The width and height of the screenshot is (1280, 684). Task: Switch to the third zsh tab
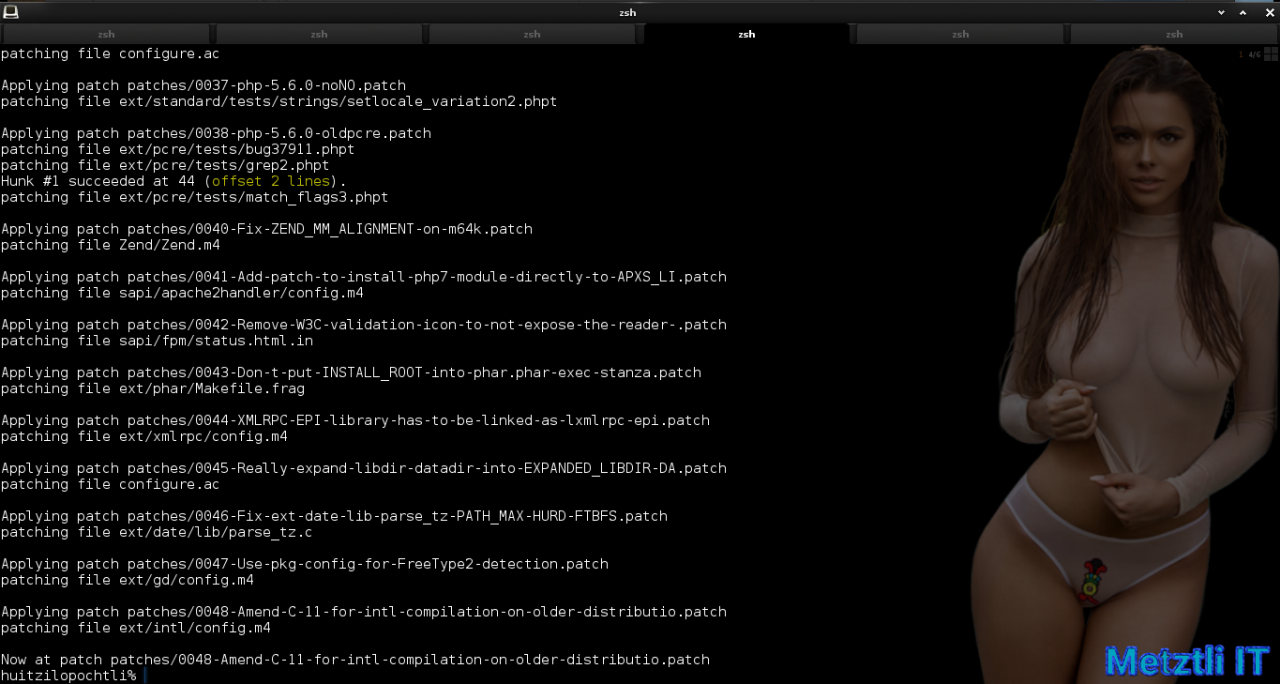click(532, 34)
